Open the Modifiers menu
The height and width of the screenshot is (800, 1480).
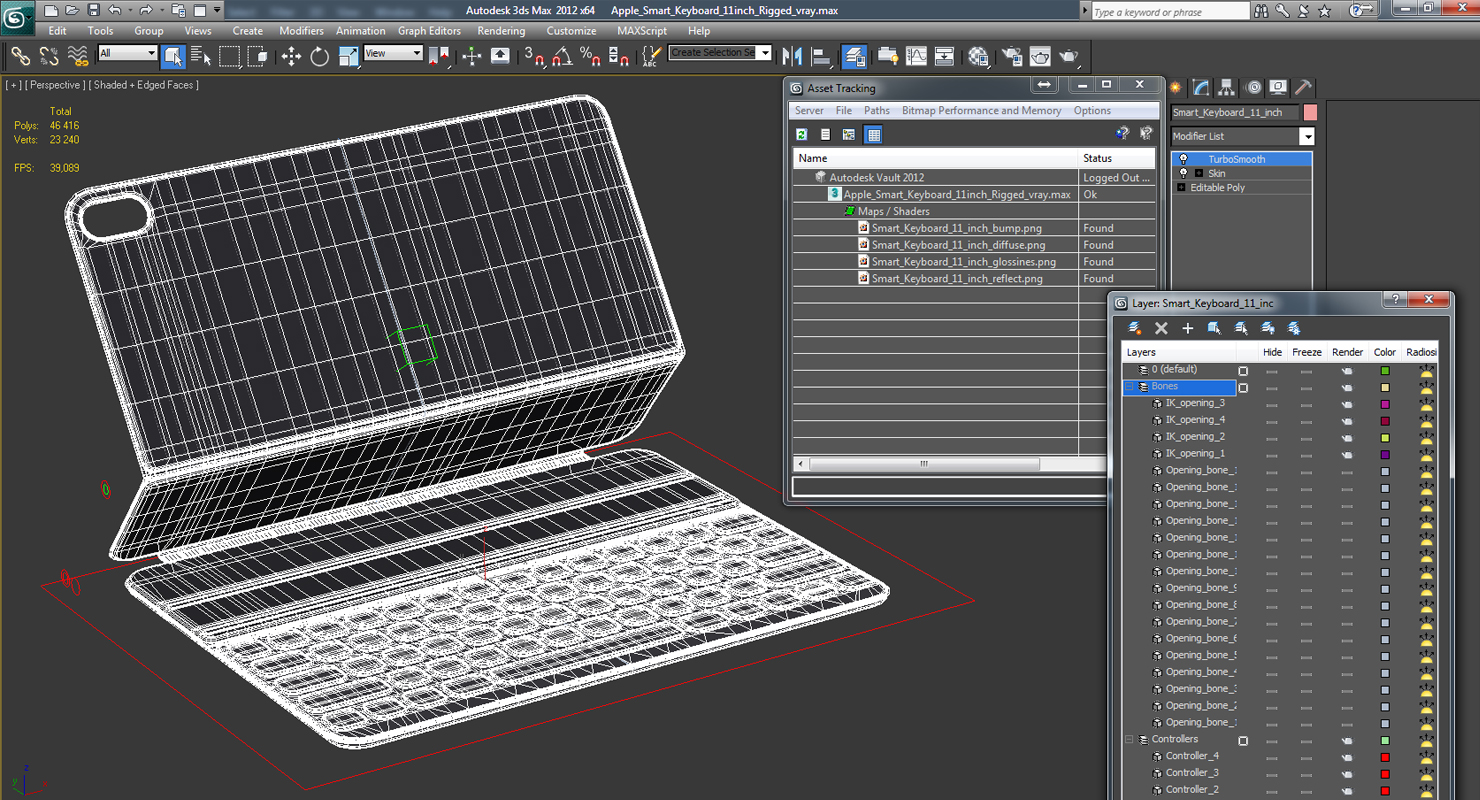(x=301, y=31)
